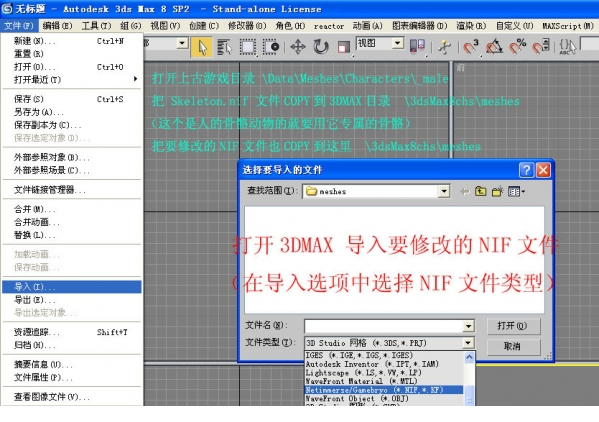Image resolution: width=599 pixels, height=422 pixels.
Task: Choose 导出(E) menu entry
Action: (72, 299)
